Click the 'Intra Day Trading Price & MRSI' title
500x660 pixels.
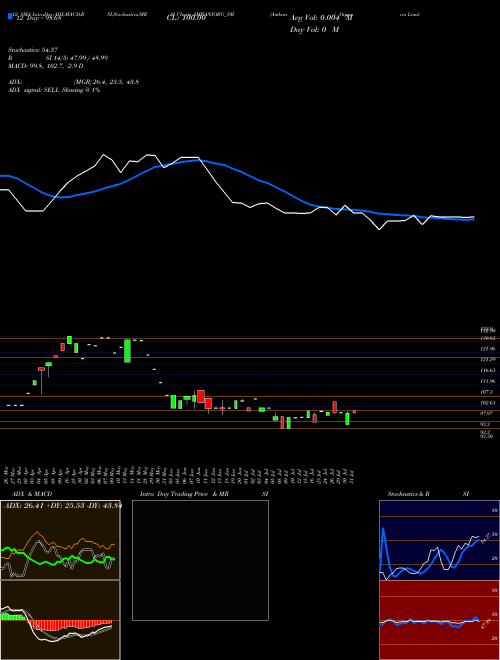204,494
